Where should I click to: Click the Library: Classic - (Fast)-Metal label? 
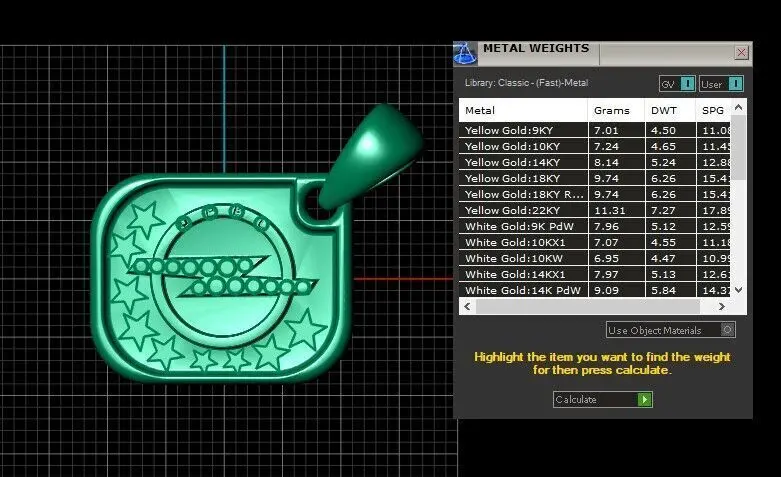point(526,83)
